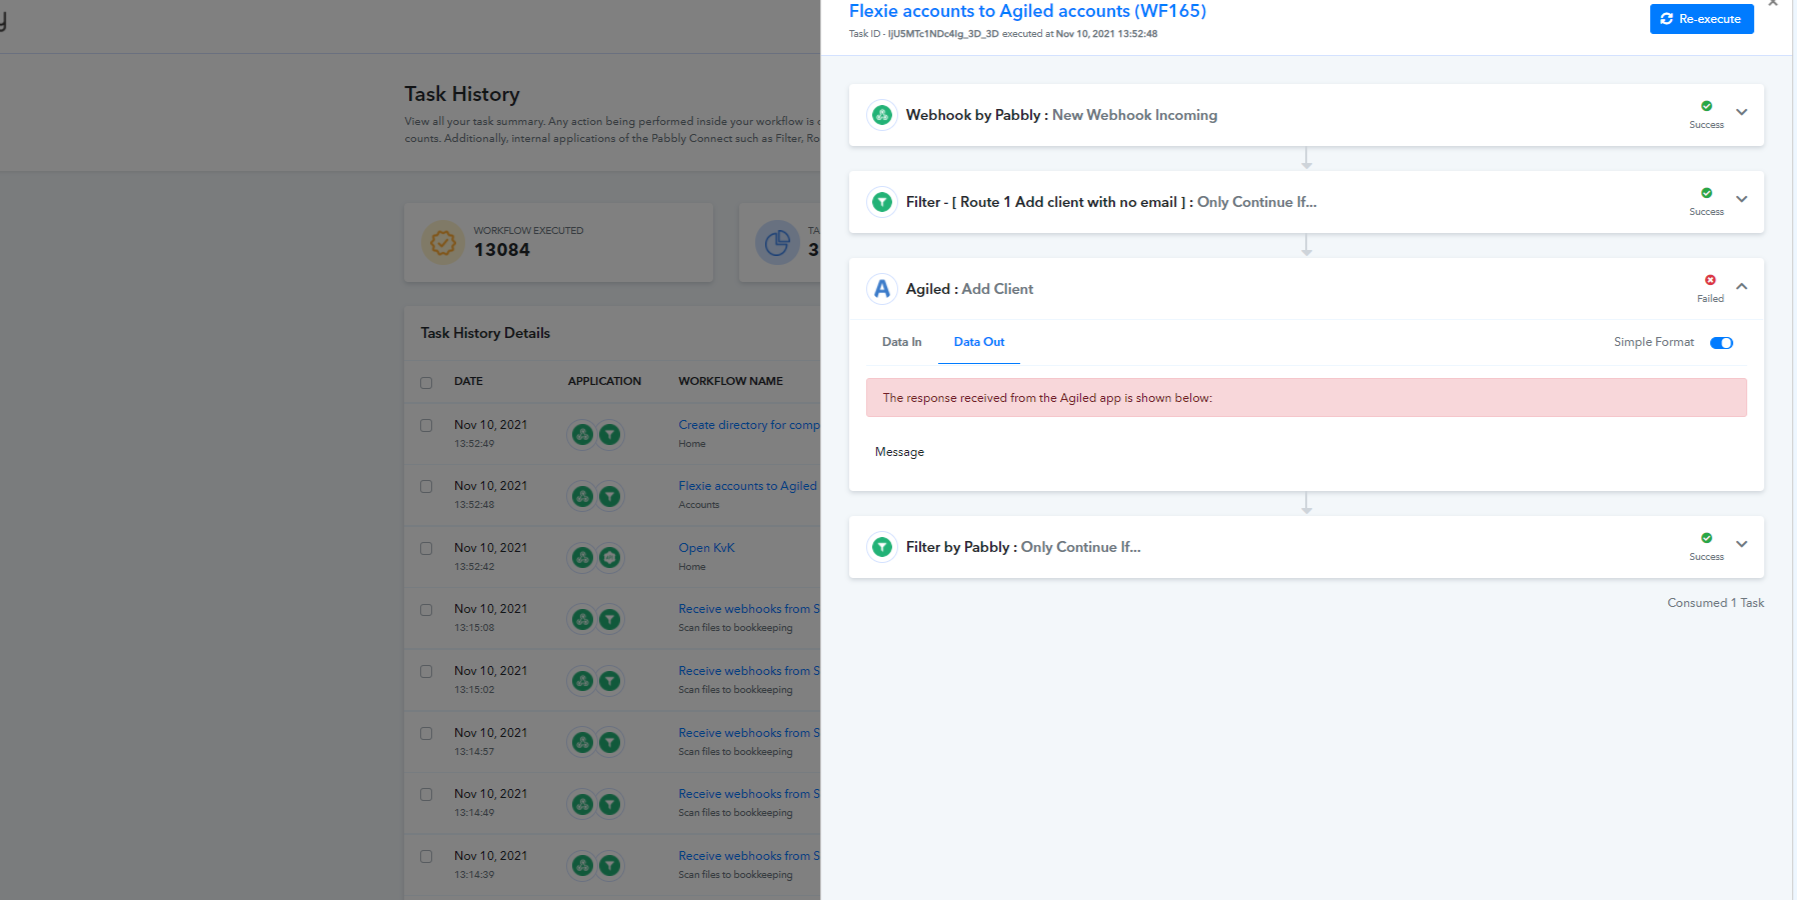Select checkbox for the 13:52:49 task row
Viewport: 1797px width, 900px height.
pyautogui.click(x=426, y=425)
